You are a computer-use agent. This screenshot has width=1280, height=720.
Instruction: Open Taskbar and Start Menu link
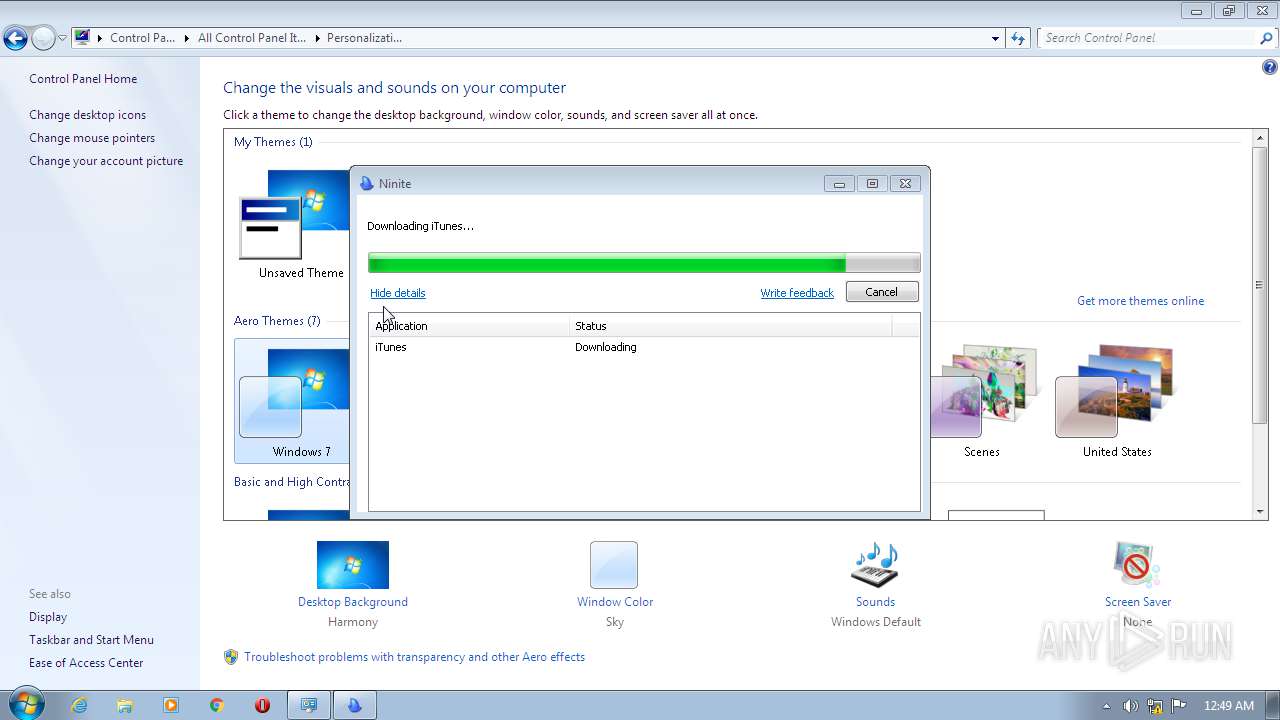[91, 640]
